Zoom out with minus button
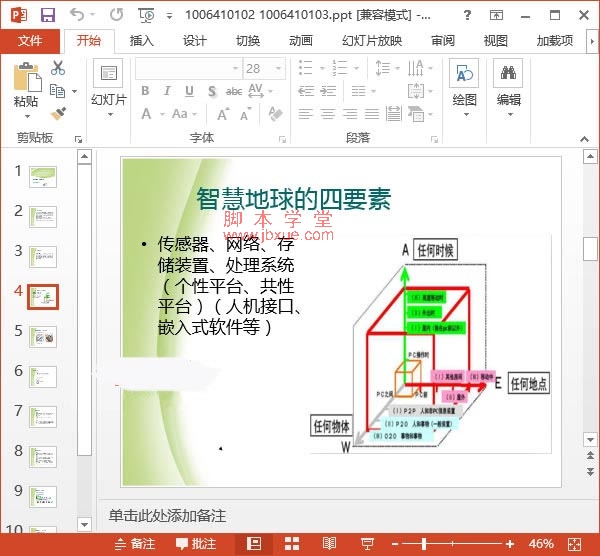 [x=395, y=544]
